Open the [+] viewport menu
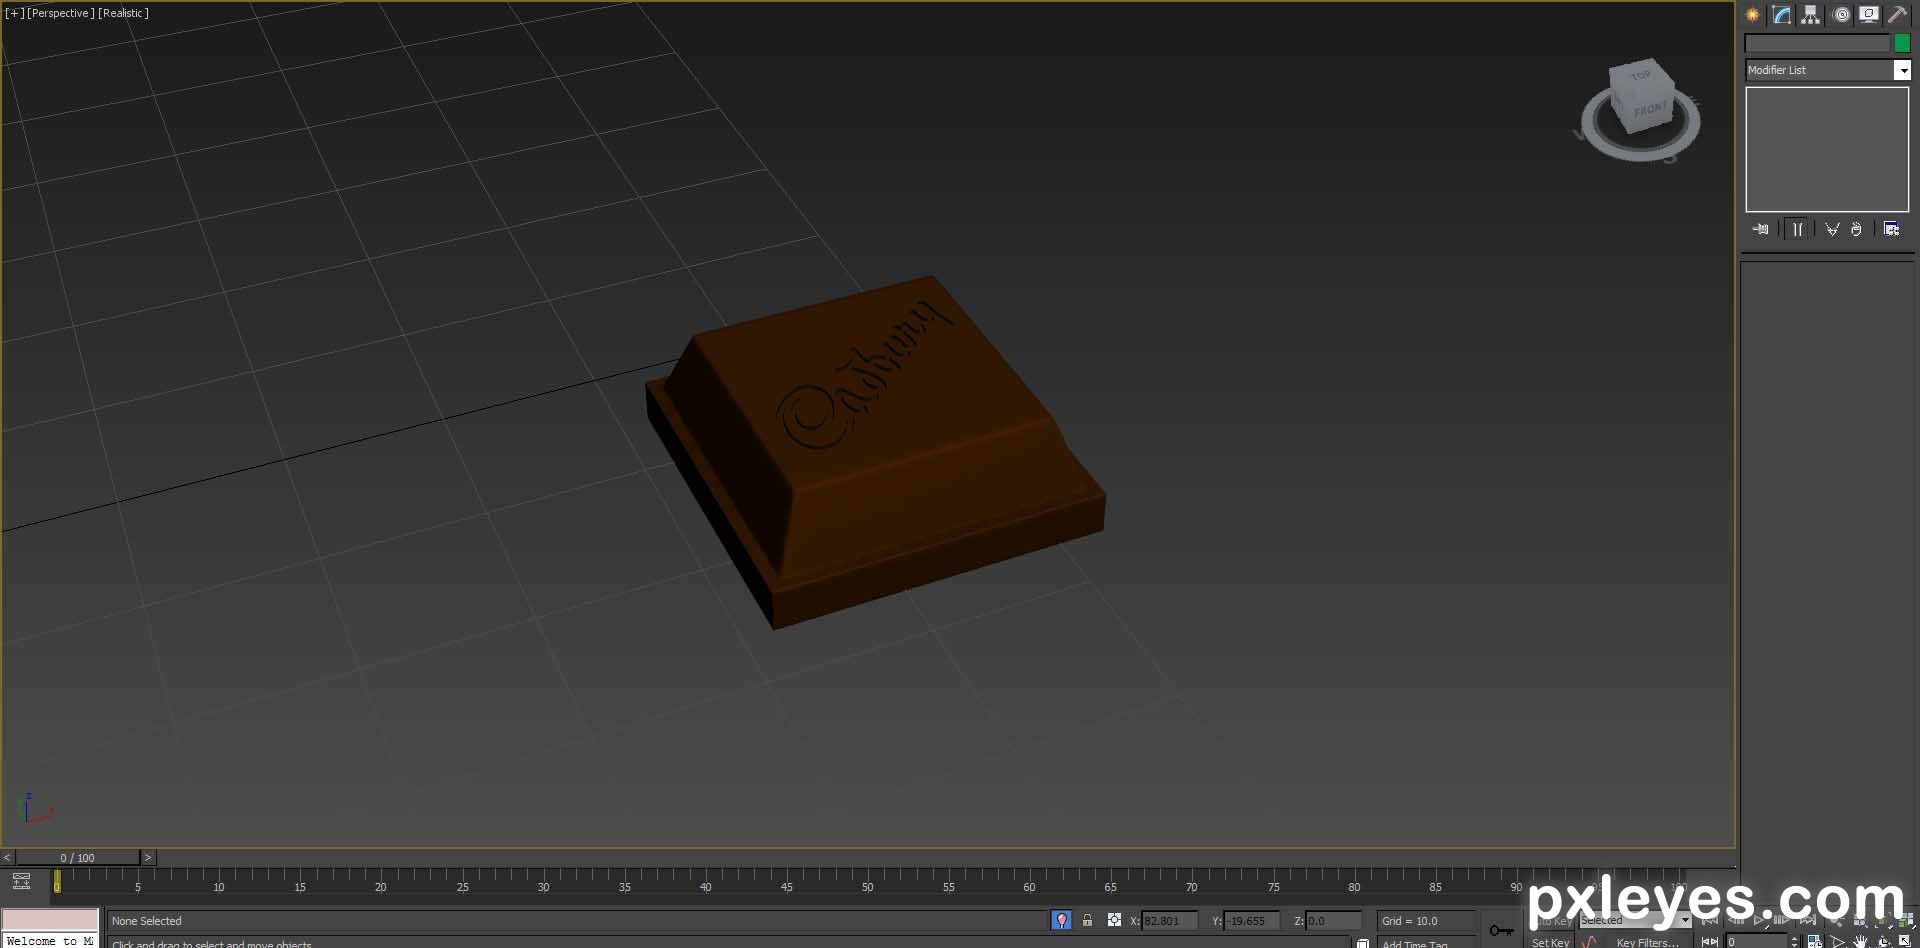1920x948 pixels. 14,13
